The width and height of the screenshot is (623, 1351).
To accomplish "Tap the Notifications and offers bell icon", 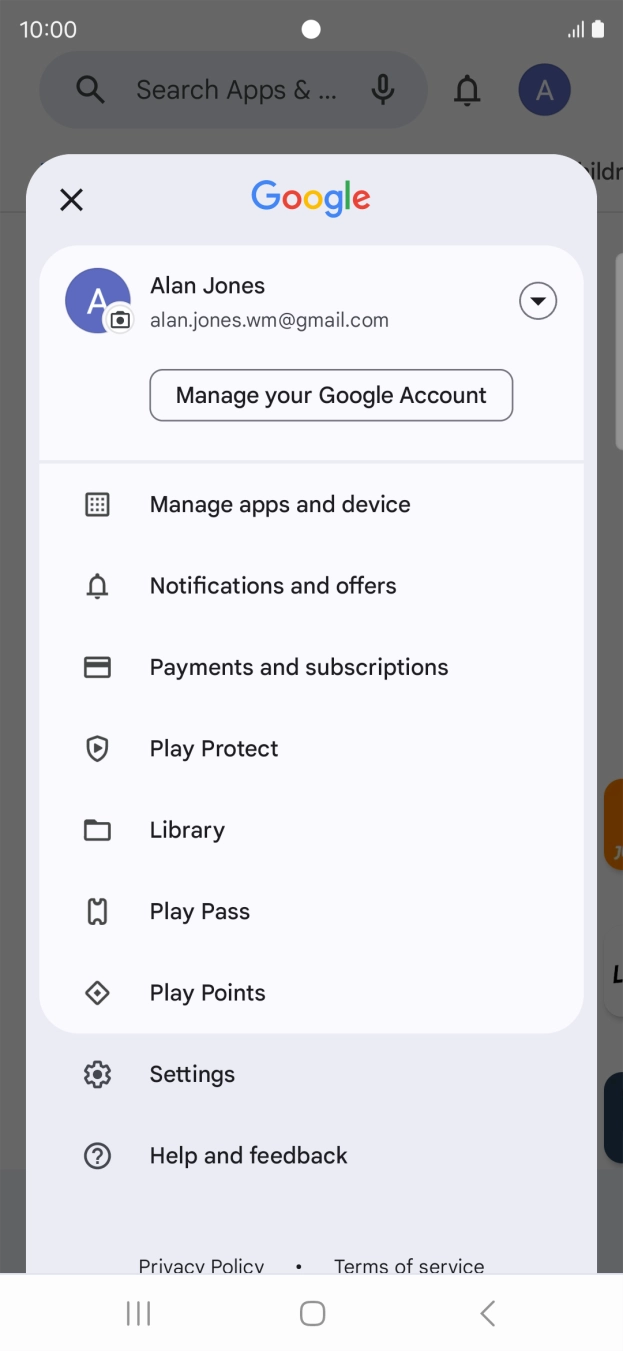I will pos(97,586).
